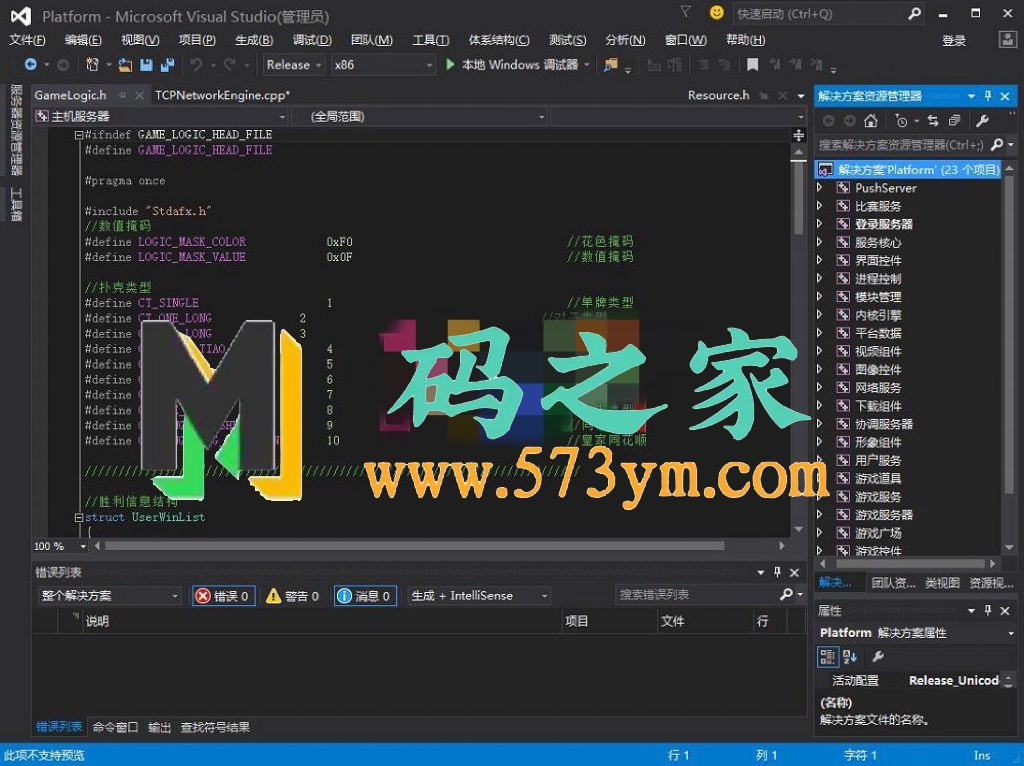
Task: Click the account avatar icon top right
Action: point(1008,40)
